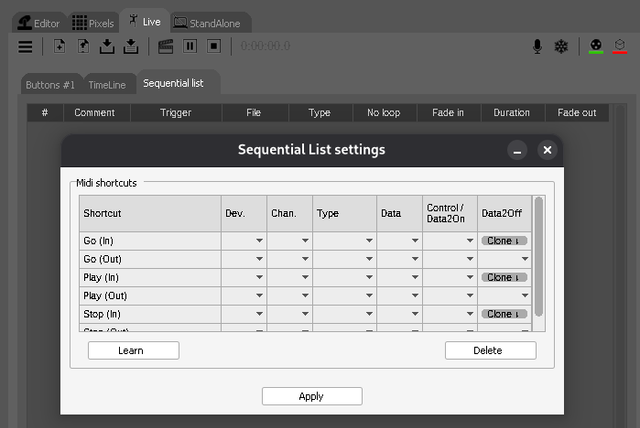Select the Live tab
640x428 pixels.
(x=144, y=21)
